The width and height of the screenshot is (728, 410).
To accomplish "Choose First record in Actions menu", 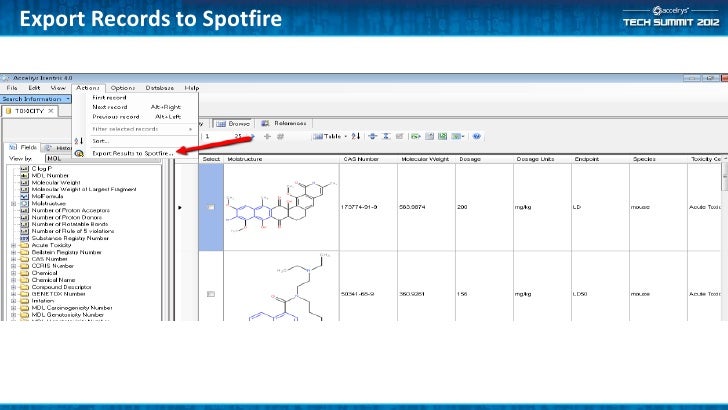I will click(x=136, y=98).
